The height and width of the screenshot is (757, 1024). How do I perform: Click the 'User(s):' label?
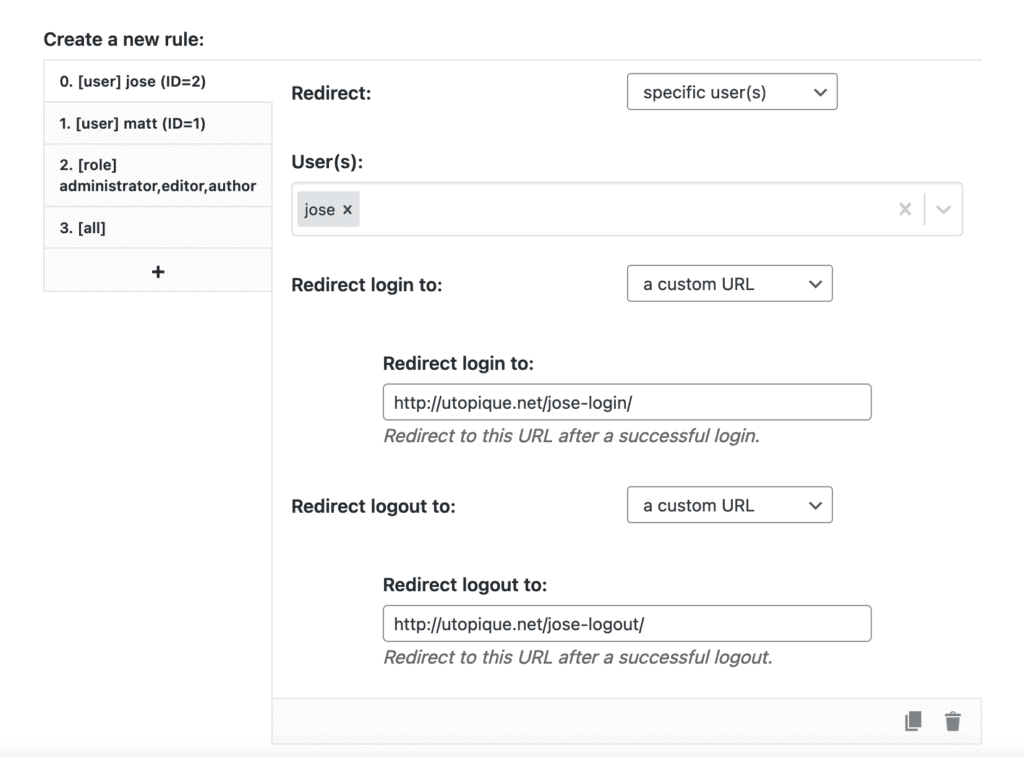coord(327,162)
